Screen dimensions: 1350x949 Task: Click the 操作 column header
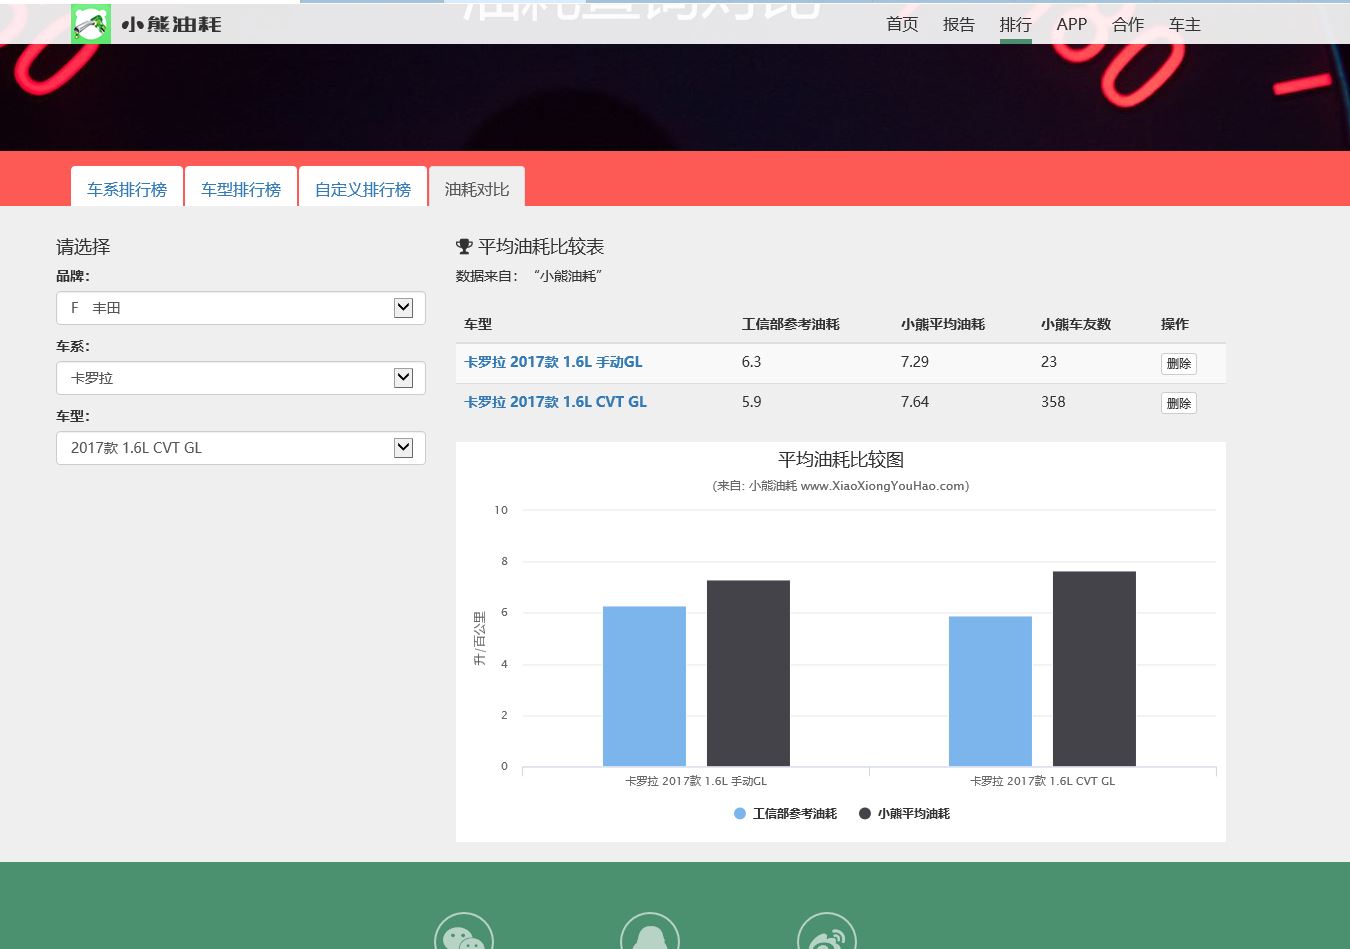[x=1174, y=324]
